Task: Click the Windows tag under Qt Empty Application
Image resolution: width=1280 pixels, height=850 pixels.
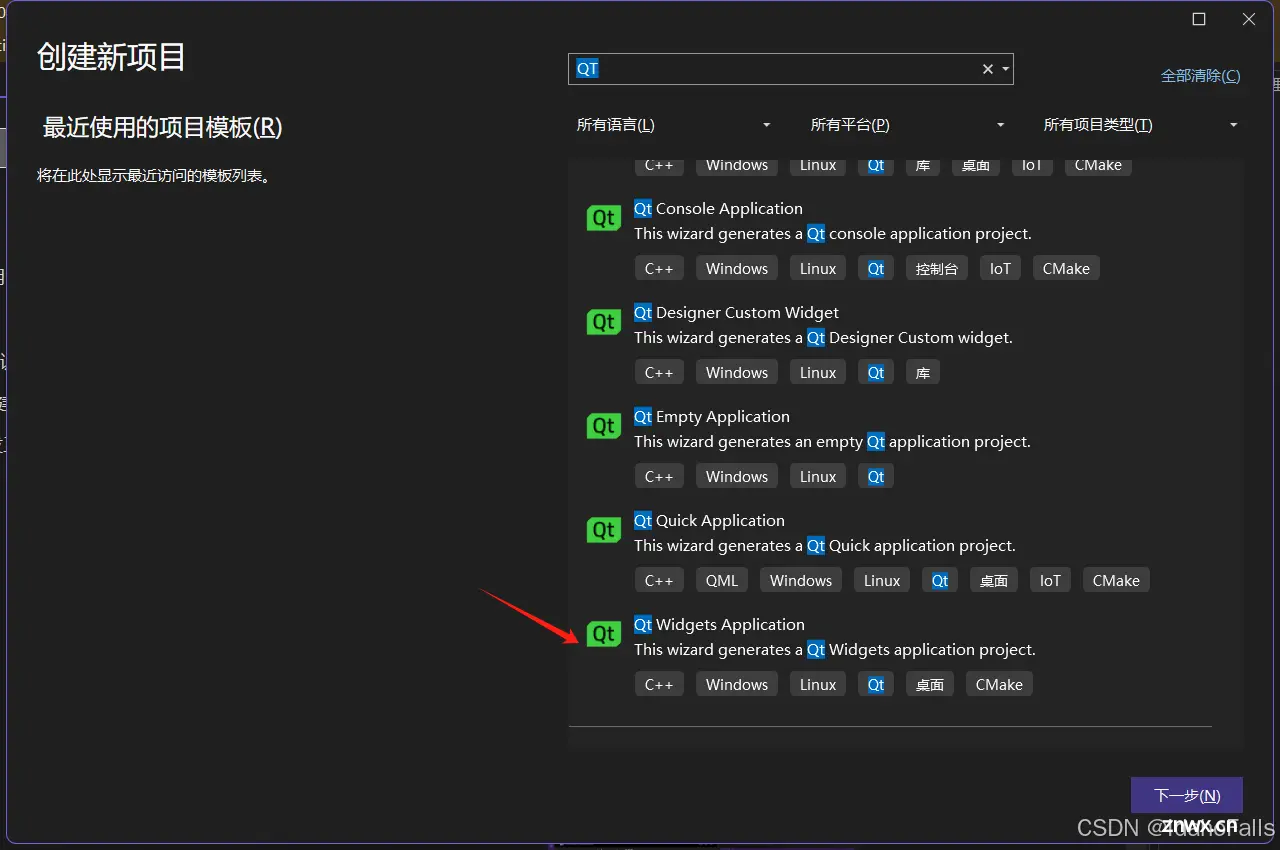Action: 737,477
